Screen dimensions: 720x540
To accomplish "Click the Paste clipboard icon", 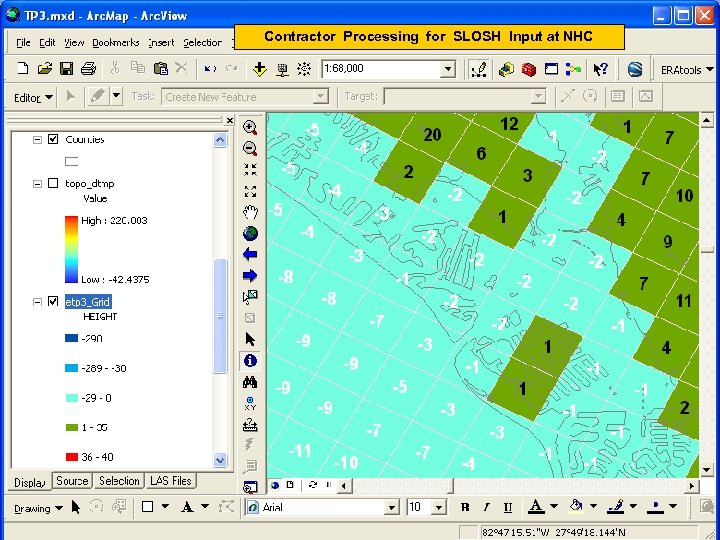I will point(160,68).
